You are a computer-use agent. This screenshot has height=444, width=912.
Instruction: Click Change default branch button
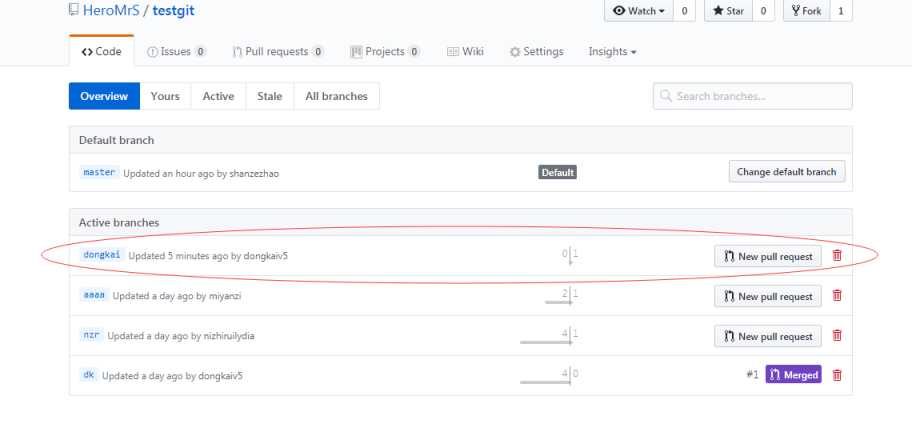click(786, 172)
